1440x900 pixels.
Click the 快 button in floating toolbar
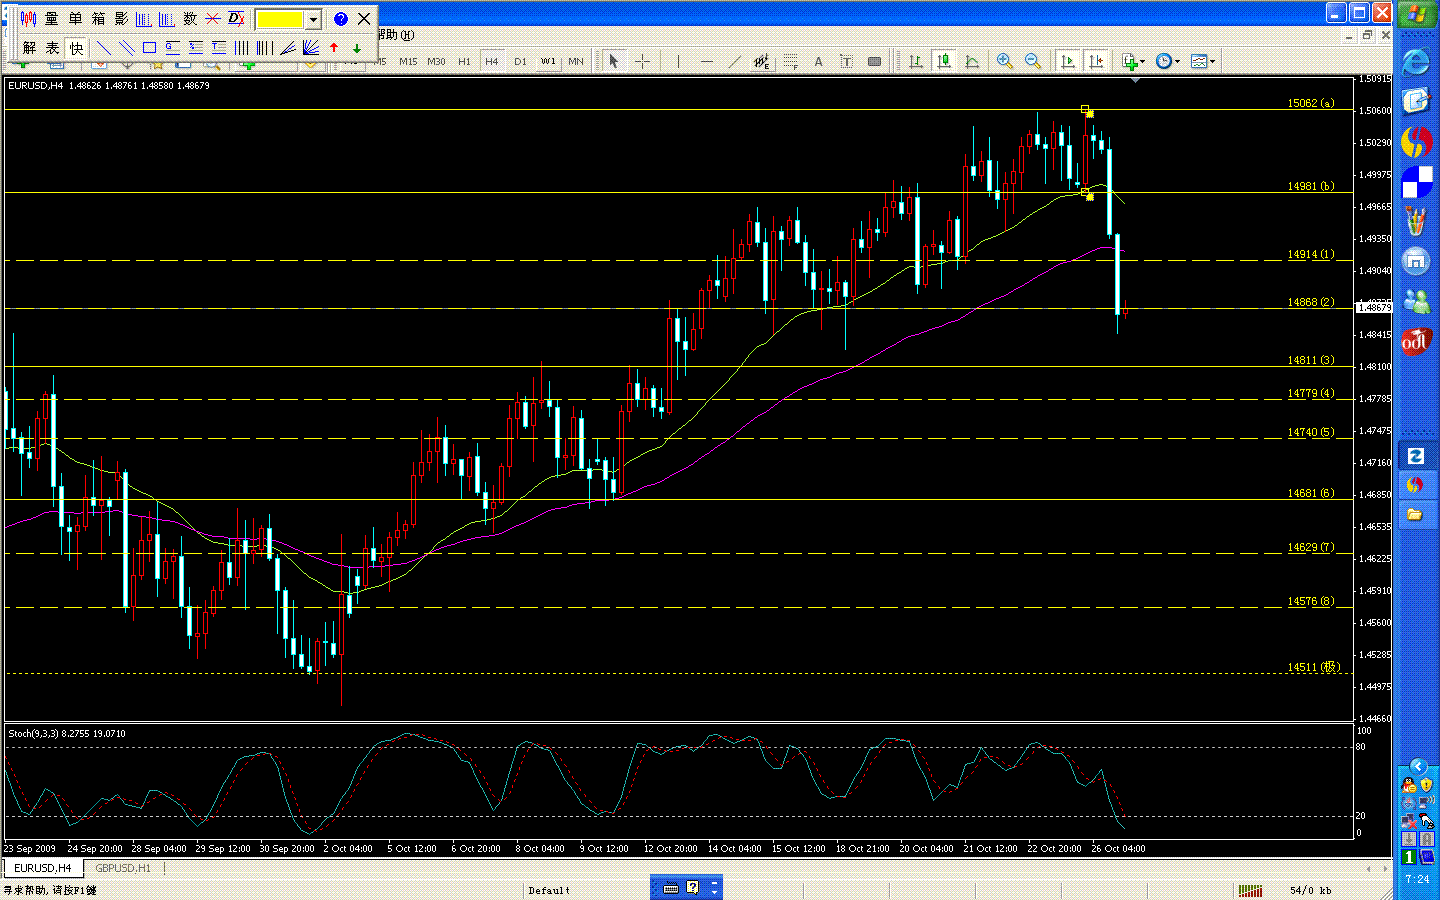click(x=76, y=48)
